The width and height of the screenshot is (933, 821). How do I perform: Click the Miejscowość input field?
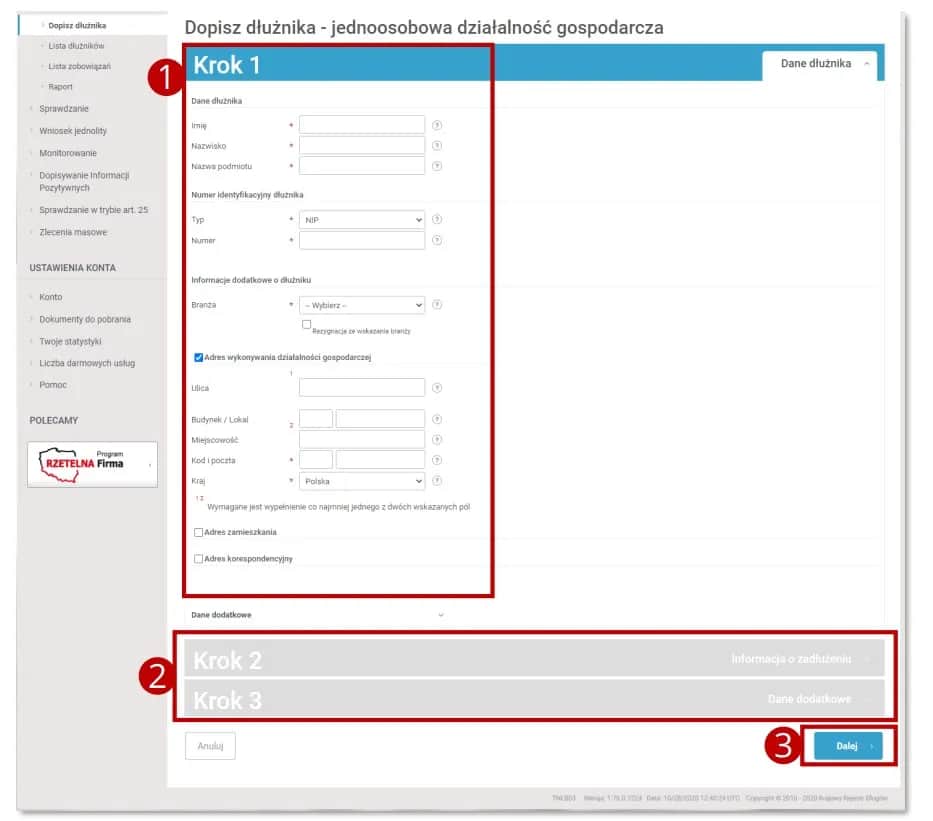tap(361, 440)
